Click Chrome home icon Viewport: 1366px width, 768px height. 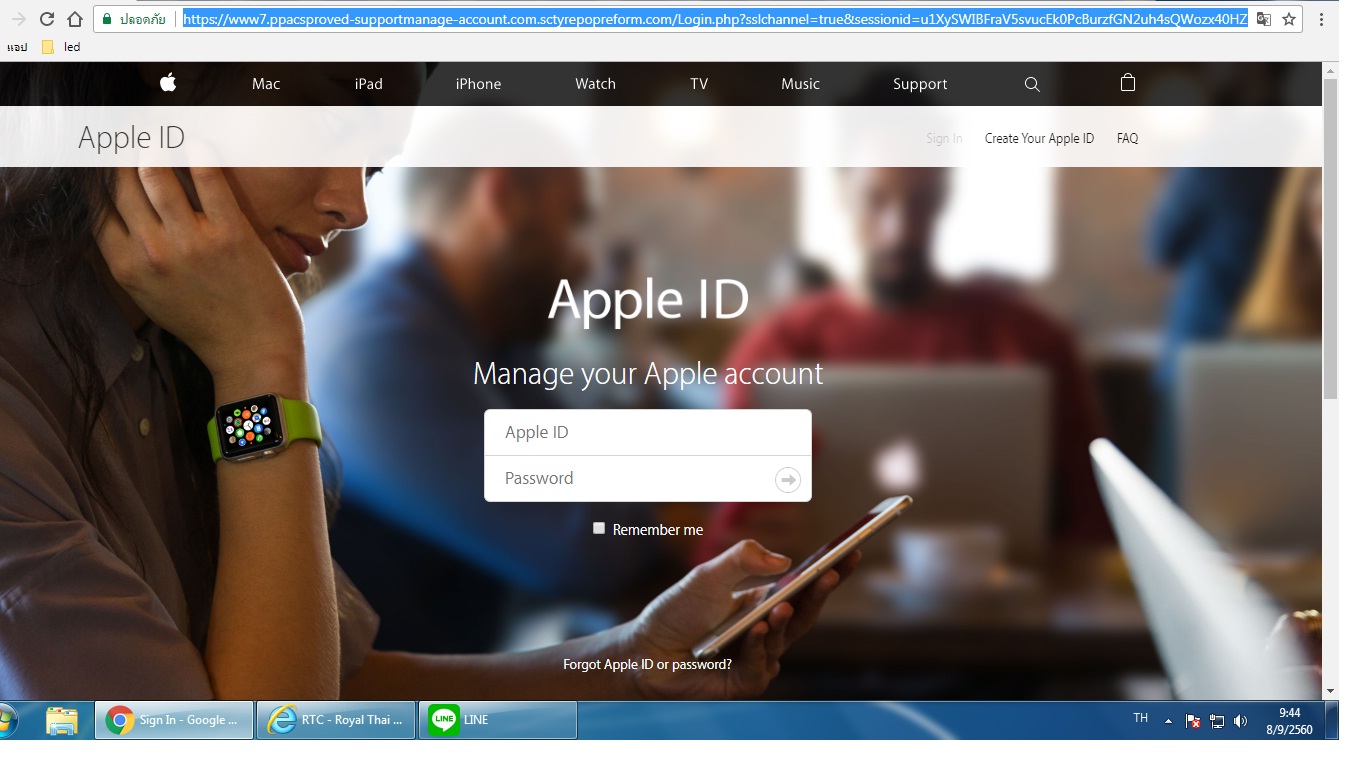[75, 19]
